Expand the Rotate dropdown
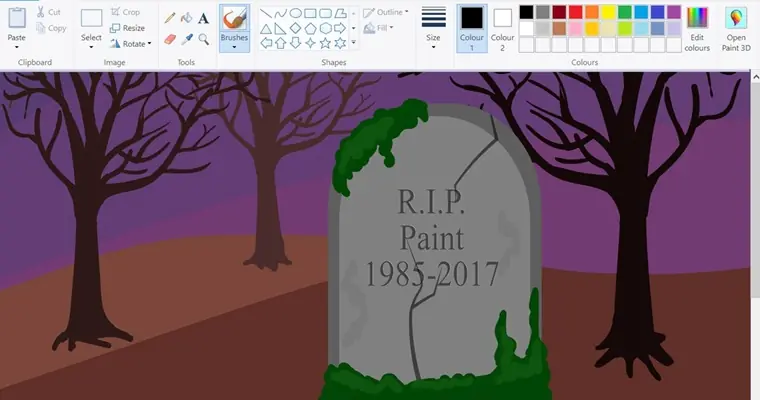The height and width of the screenshot is (400, 760). (149, 44)
